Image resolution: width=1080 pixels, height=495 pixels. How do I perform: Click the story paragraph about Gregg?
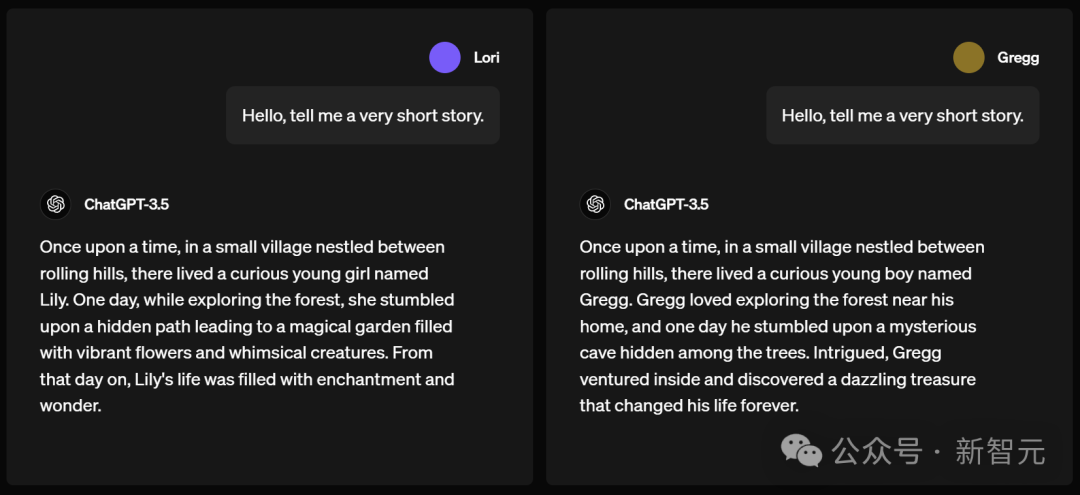[x=782, y=326]
